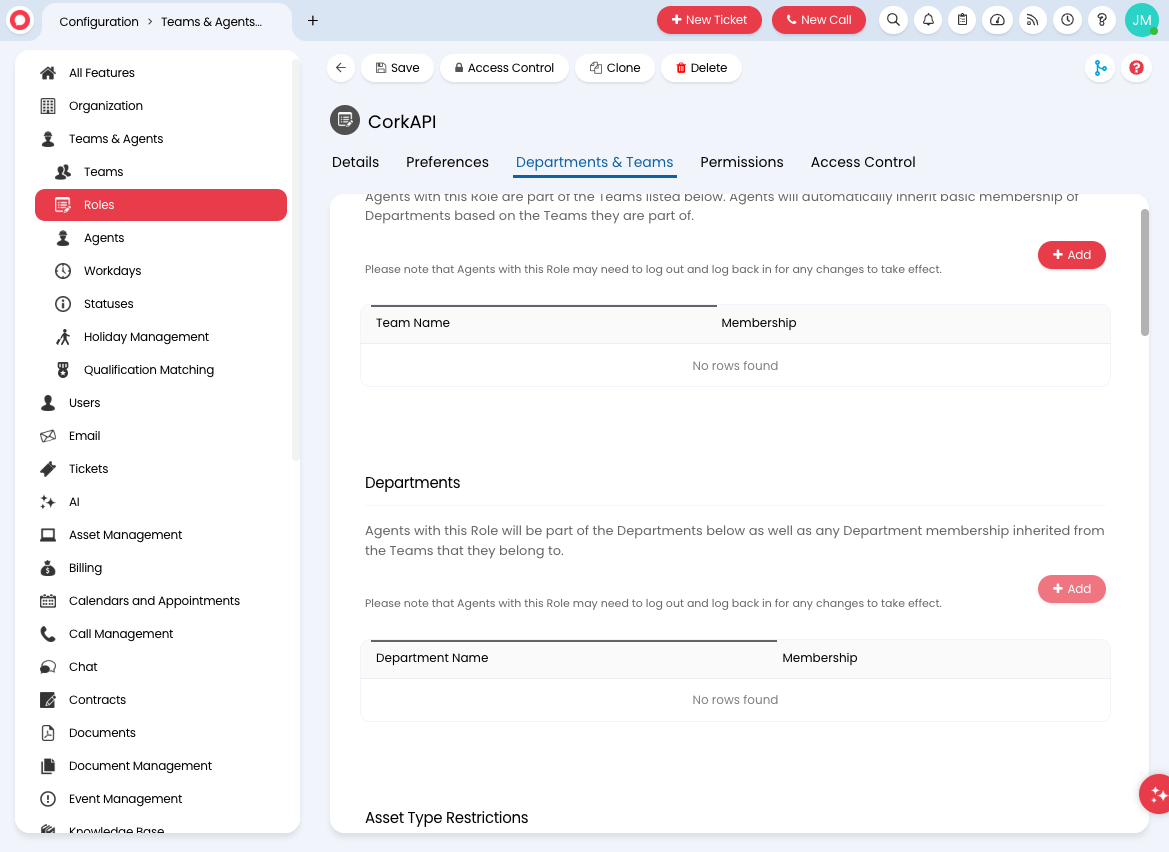Open Agents in sidebar
This screenshot has width=1169, height=852.
pos(160,238)
